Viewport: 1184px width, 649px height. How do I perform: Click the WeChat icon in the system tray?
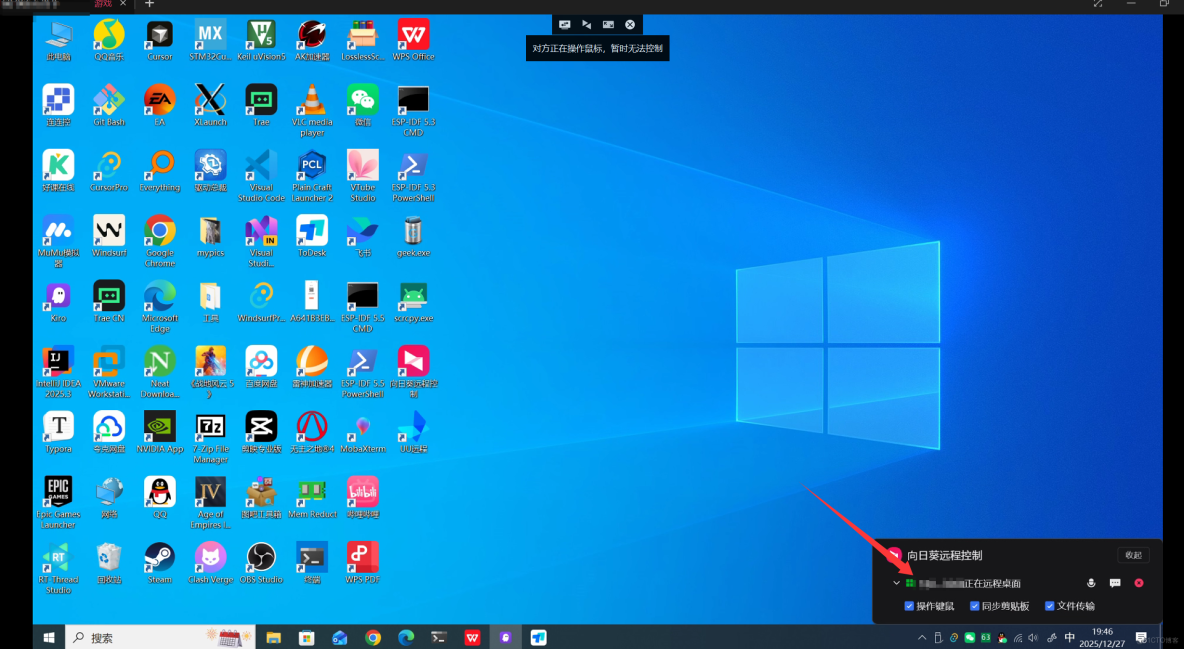[969, 637]
